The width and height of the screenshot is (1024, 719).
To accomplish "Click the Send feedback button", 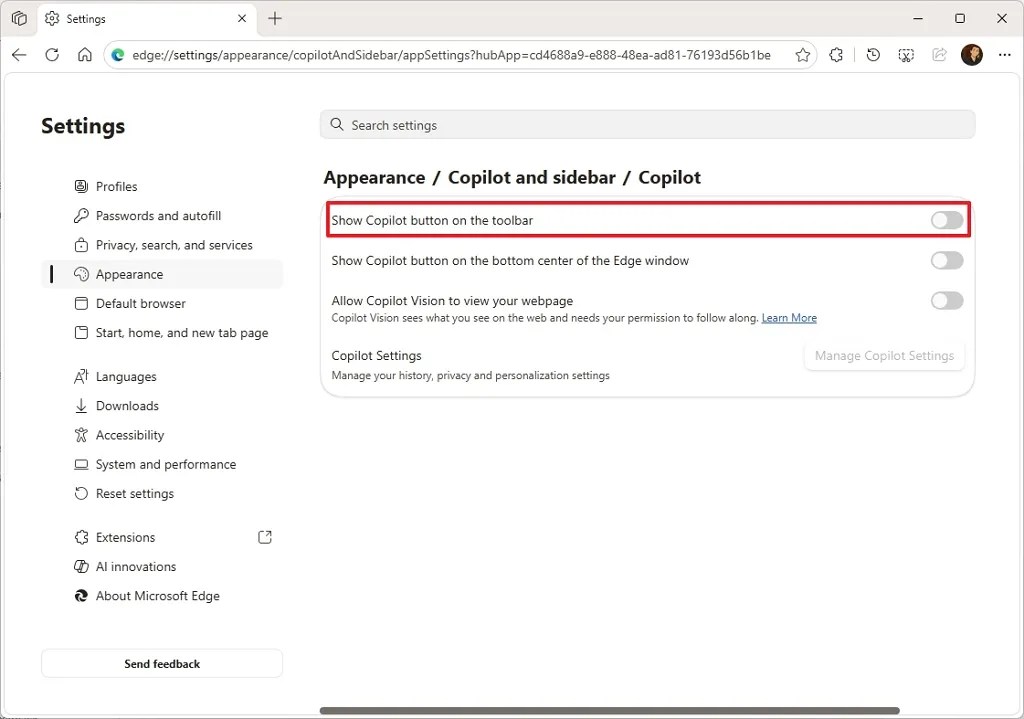I will click(161, 663).
